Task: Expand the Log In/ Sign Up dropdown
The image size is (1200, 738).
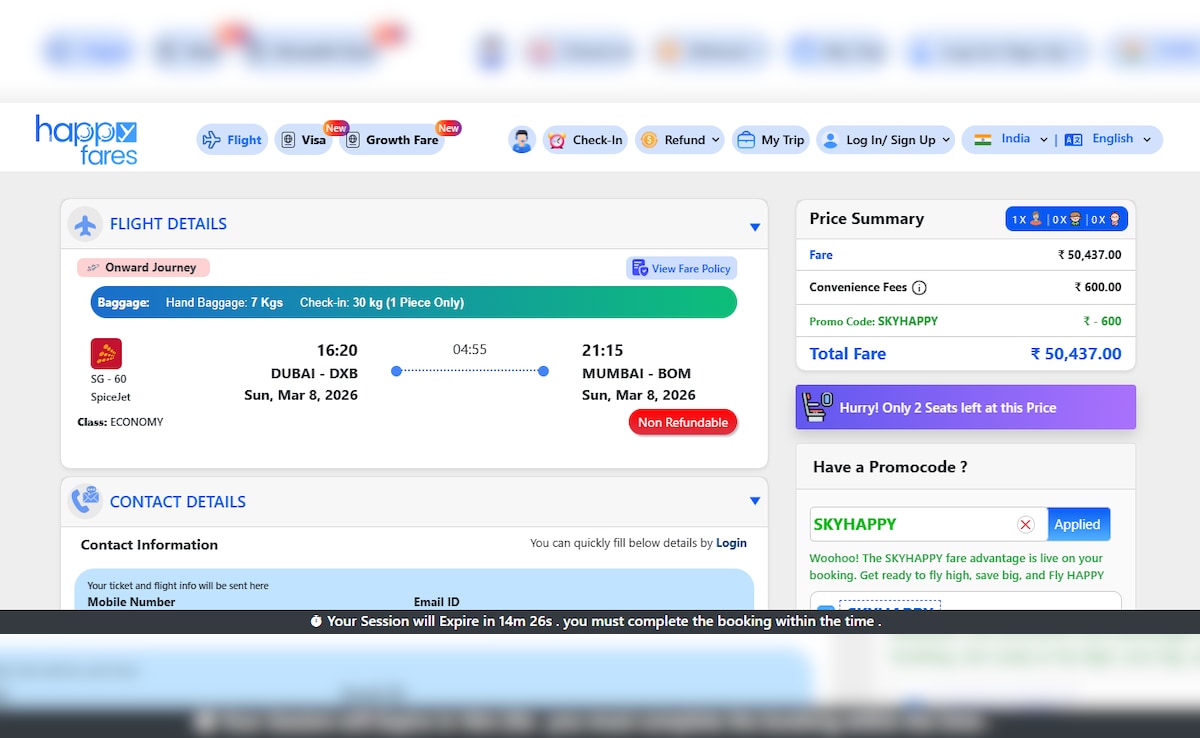Action: click(x=886, y=140)
